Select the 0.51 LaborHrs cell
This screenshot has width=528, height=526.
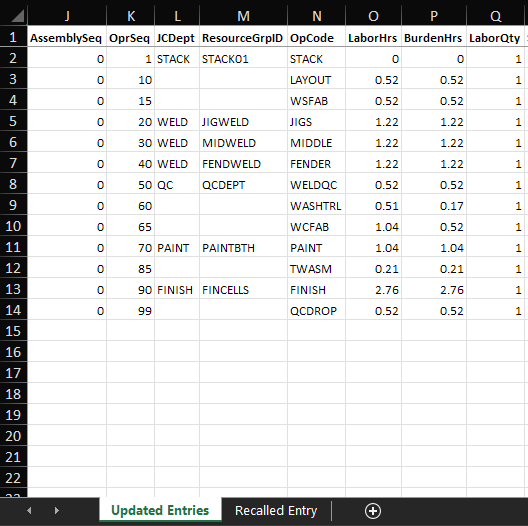click(x=373, y=205)
